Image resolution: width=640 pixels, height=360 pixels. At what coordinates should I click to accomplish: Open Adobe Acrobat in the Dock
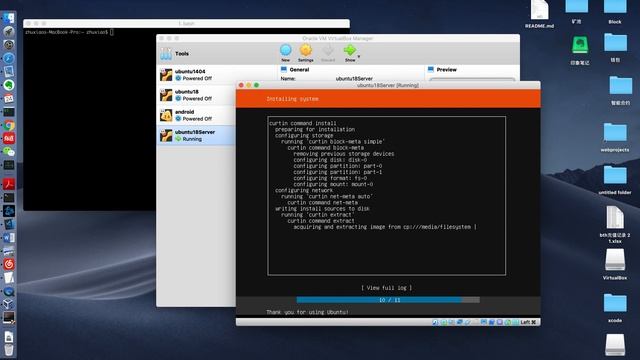[9, 184]
